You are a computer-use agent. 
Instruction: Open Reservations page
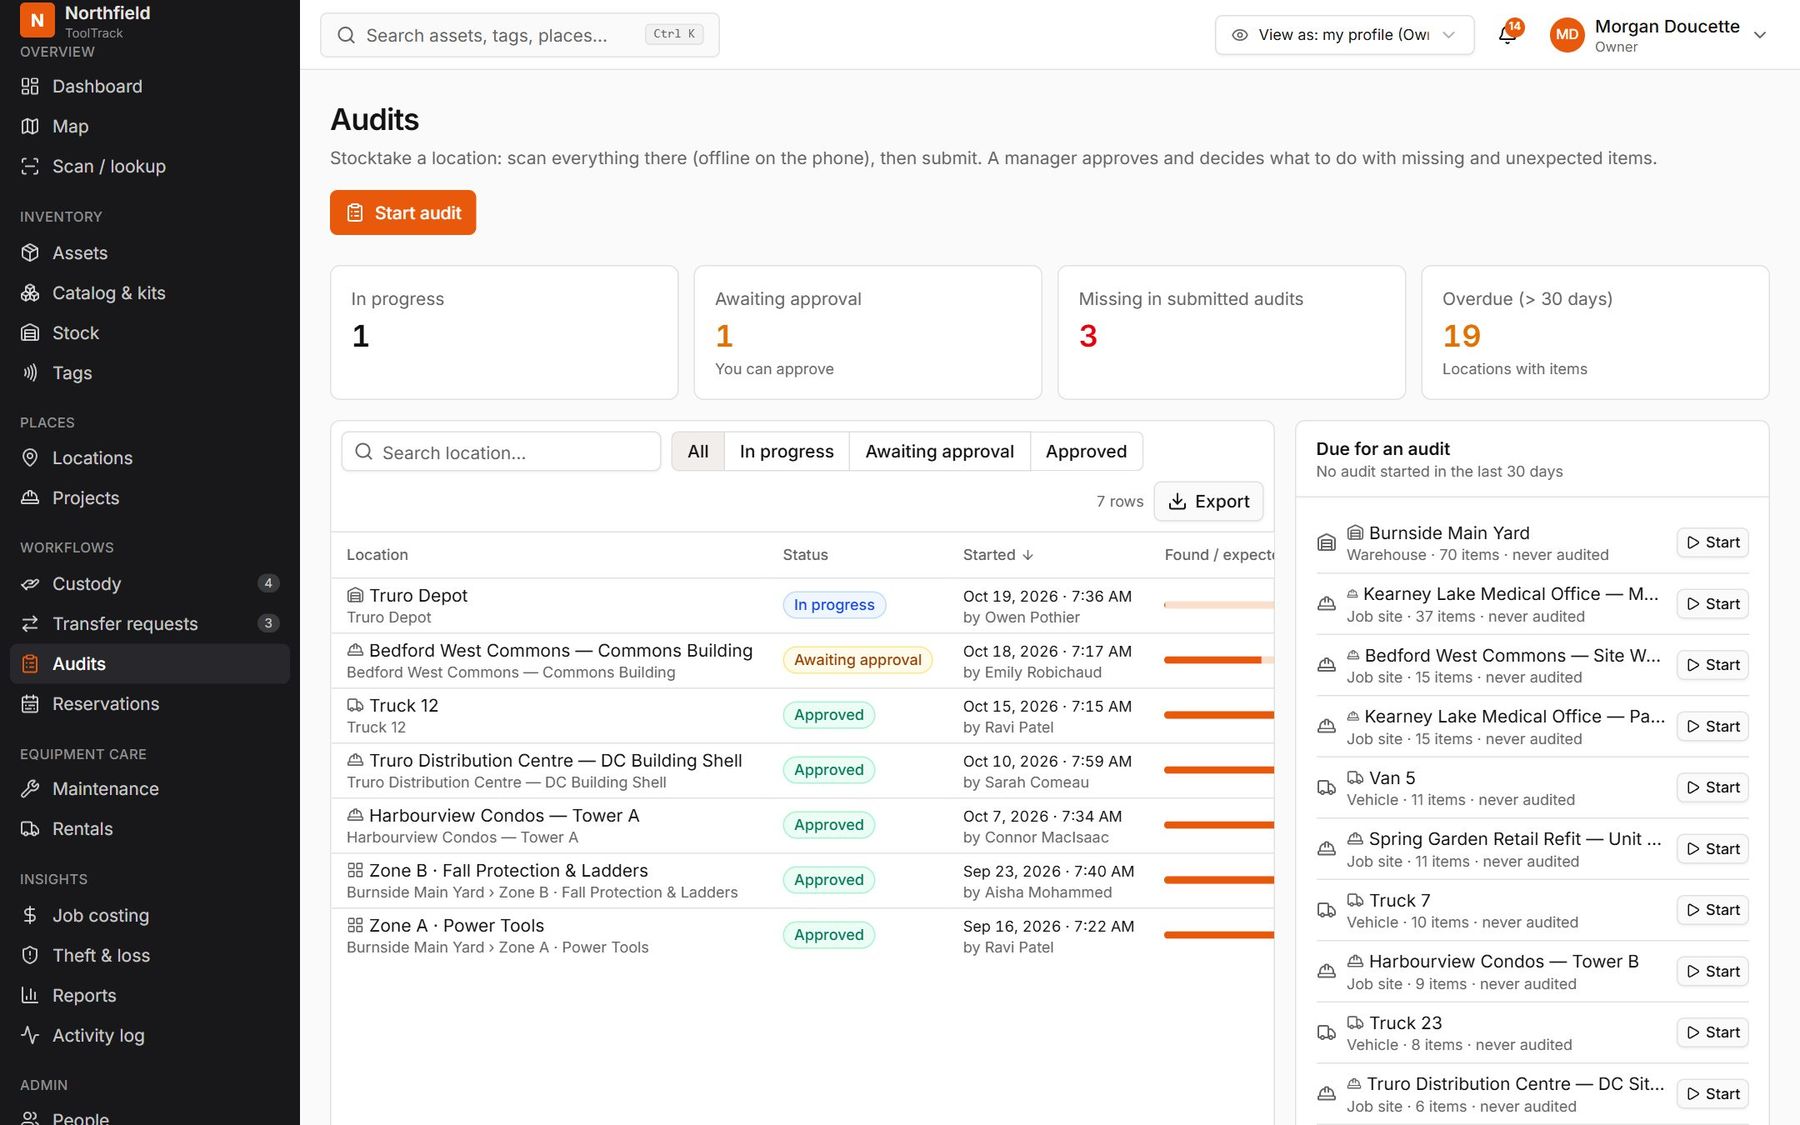(150, 704)
